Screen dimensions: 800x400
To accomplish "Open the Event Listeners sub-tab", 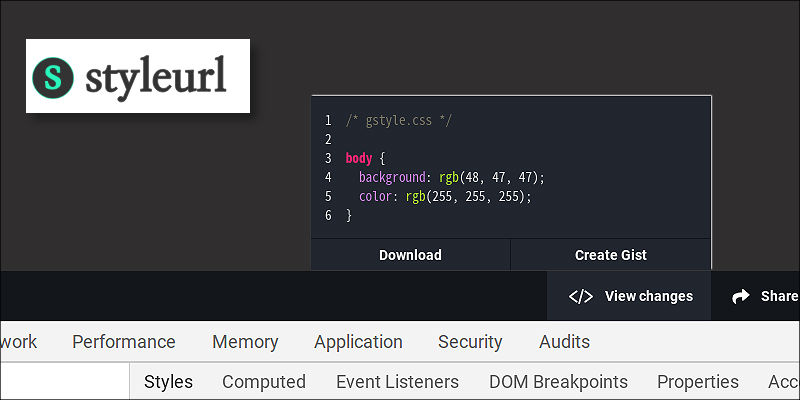I will tap(397, 382).
